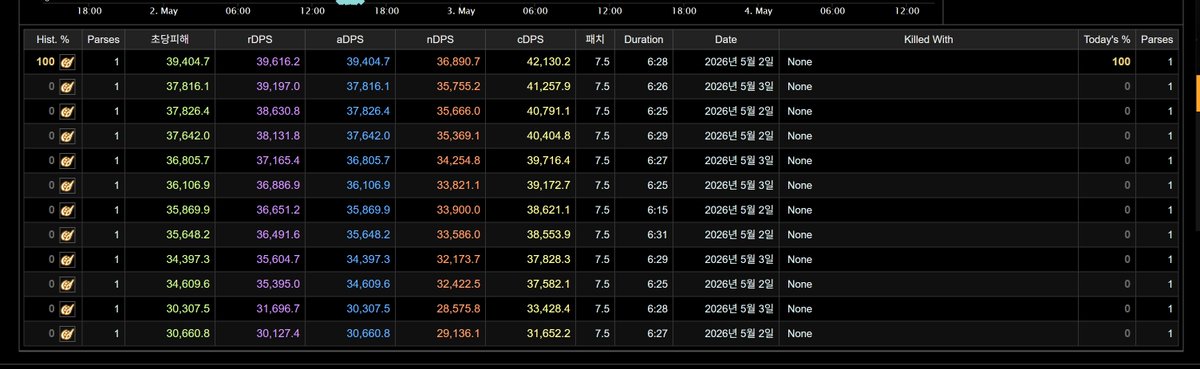Viewport: 1200px width, 369px height.
Task: Click the nDPS value 36,890.7
Action: (459, 62)
